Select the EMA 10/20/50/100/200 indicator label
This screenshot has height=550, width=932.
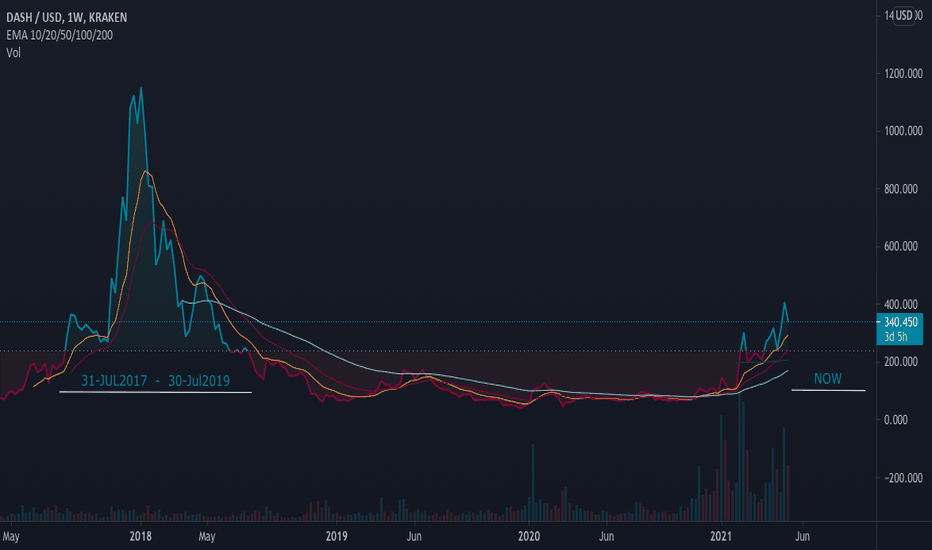click(x=59, y=35)
